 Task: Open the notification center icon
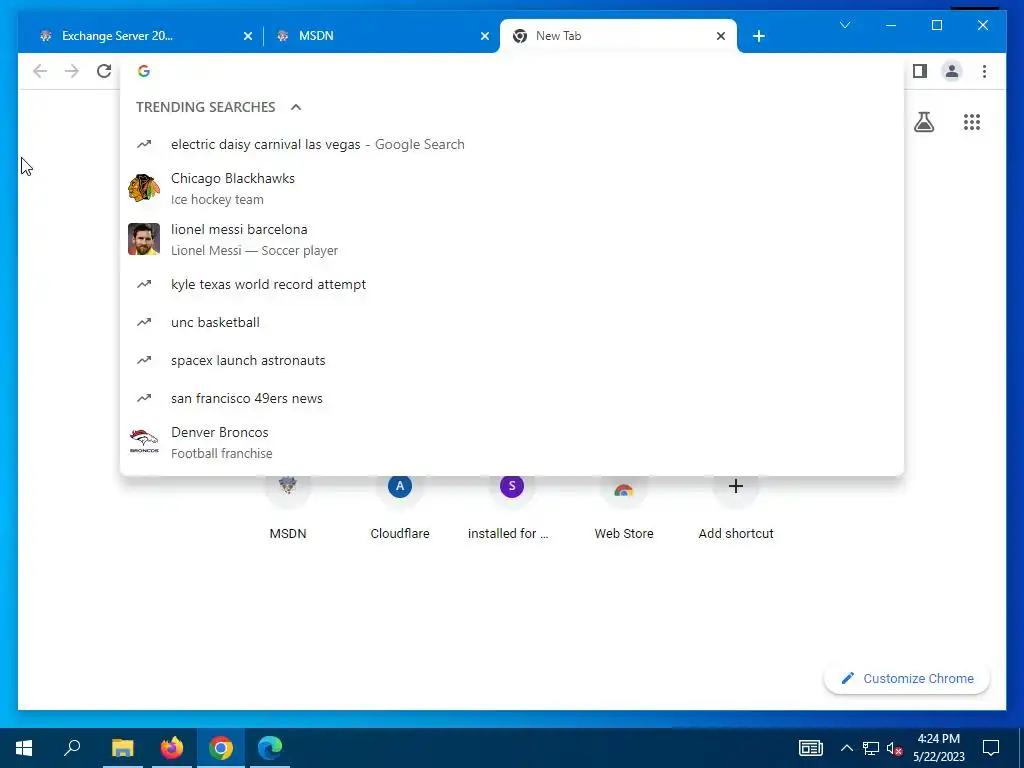[991, 748]
